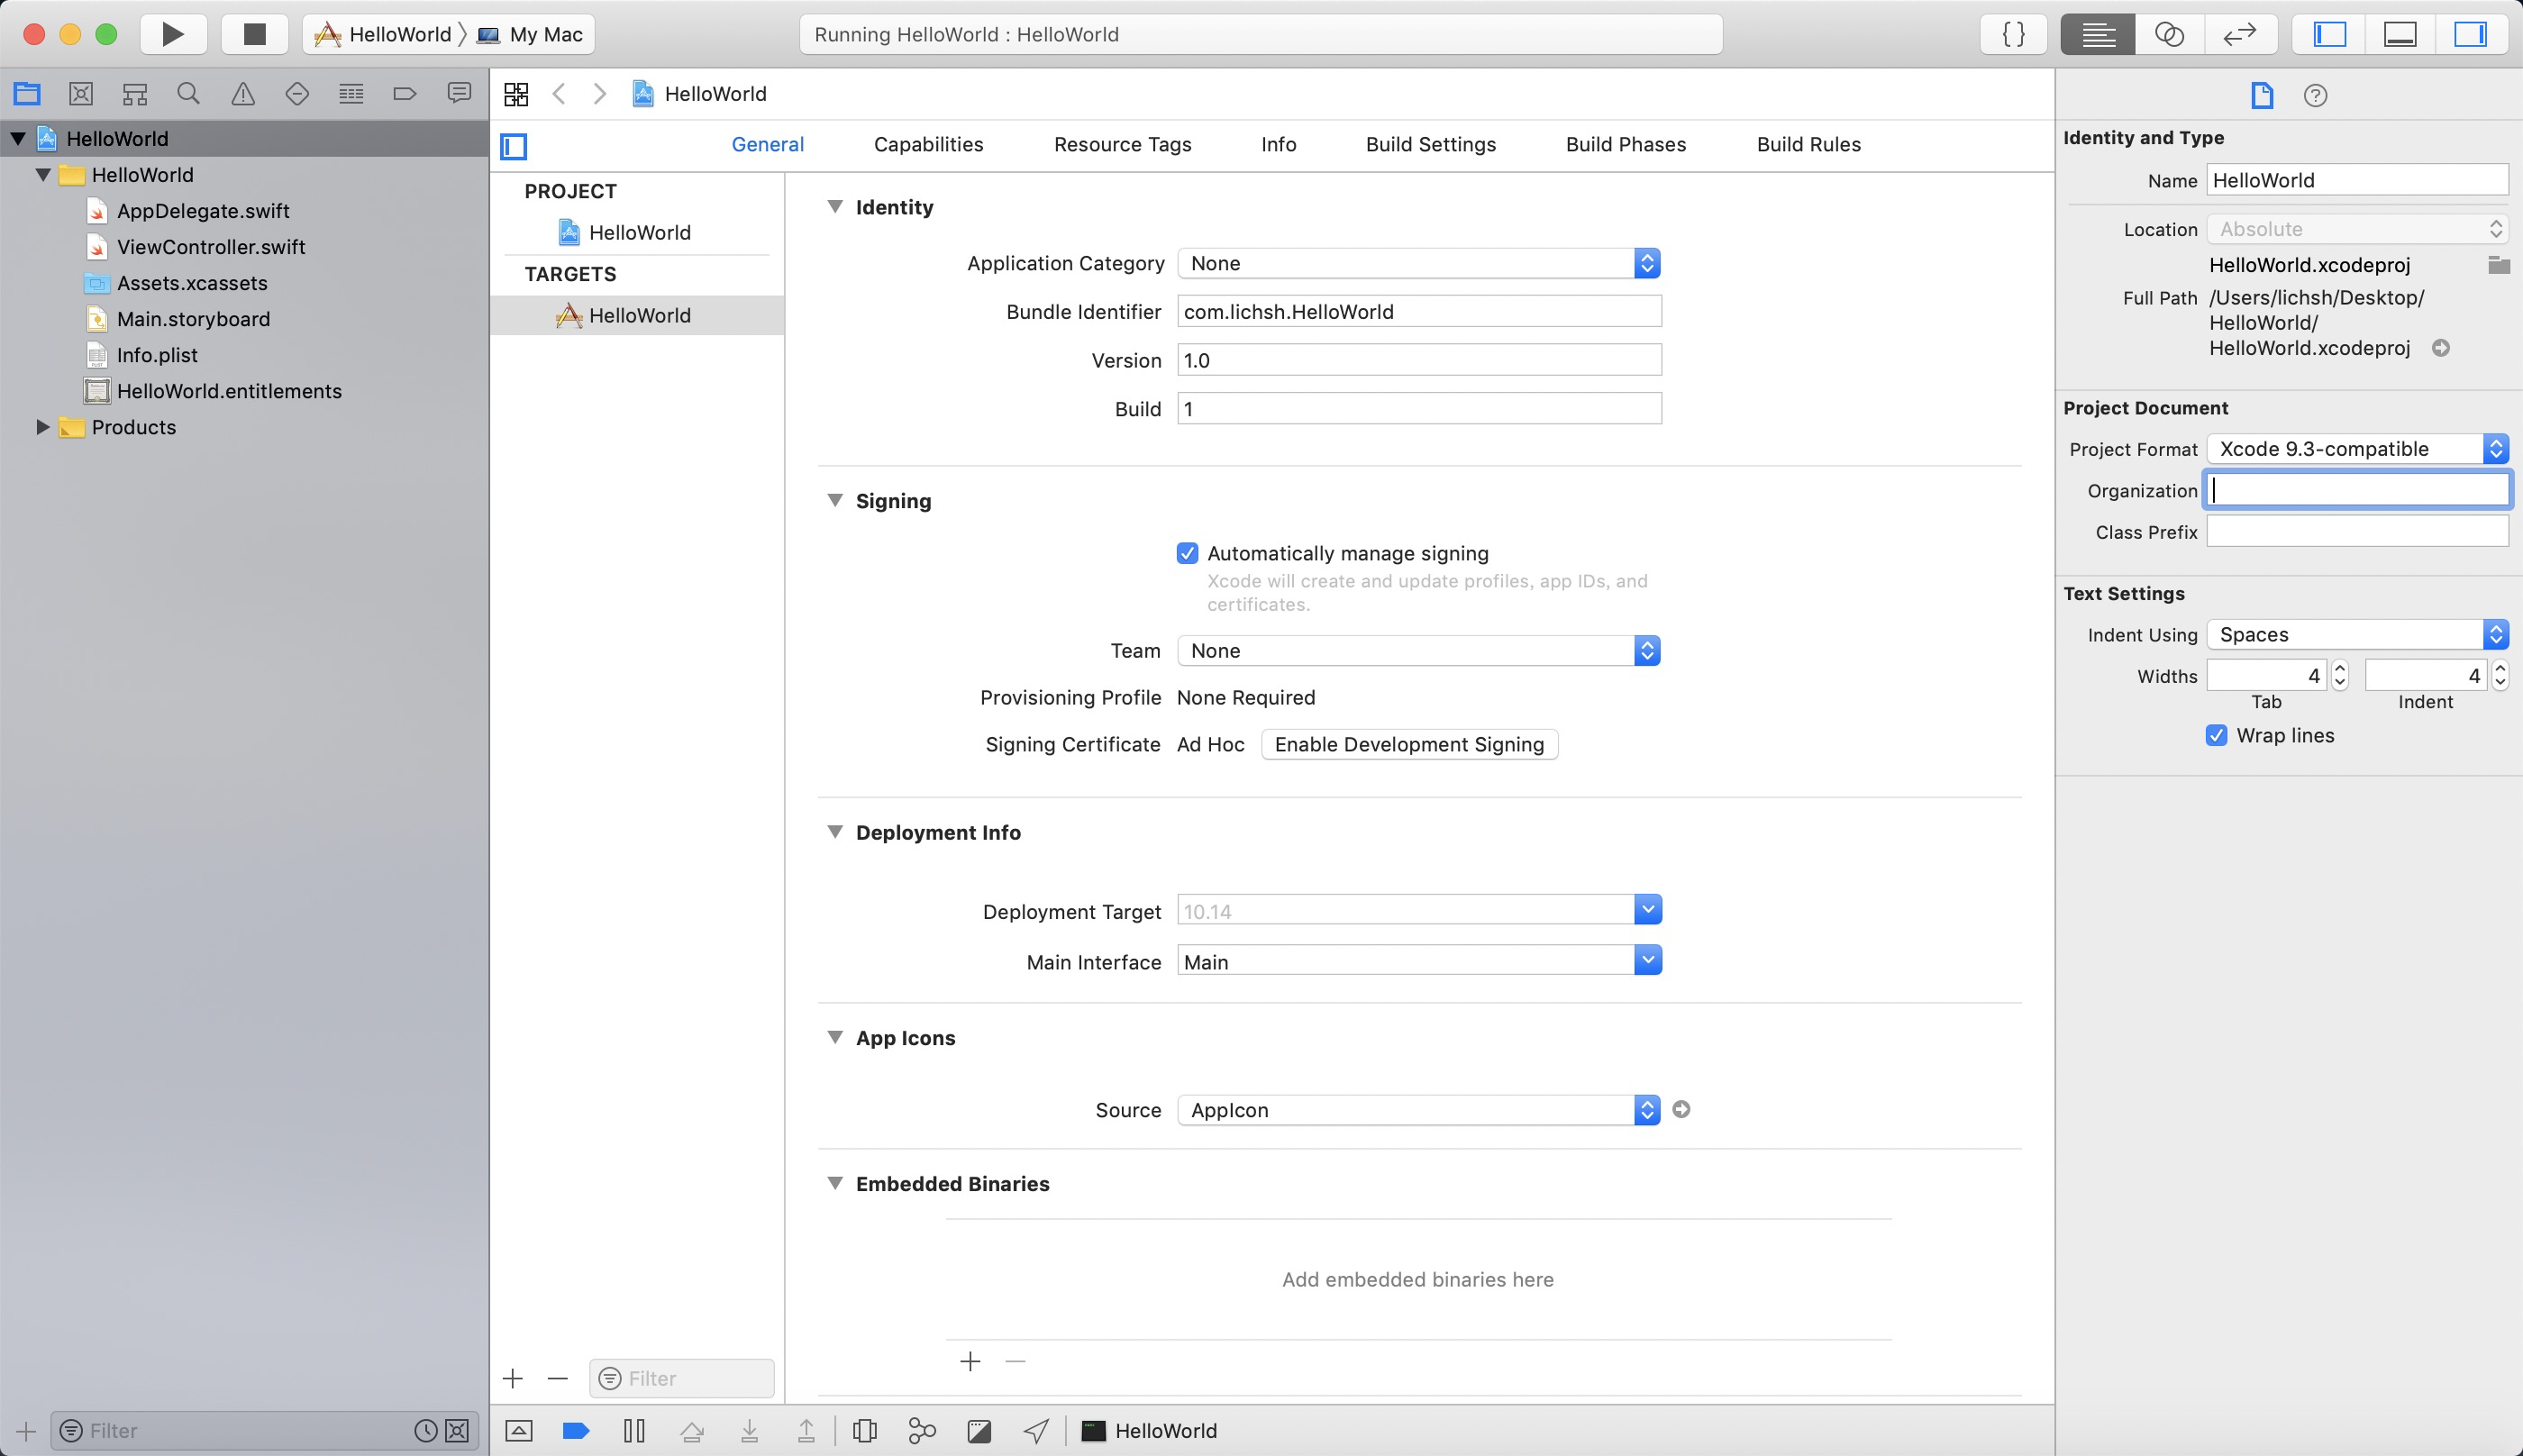Show the Version editor
Image resolution: width=2523 pixels, height=1456 pixels.
[x=2240, y=34]
